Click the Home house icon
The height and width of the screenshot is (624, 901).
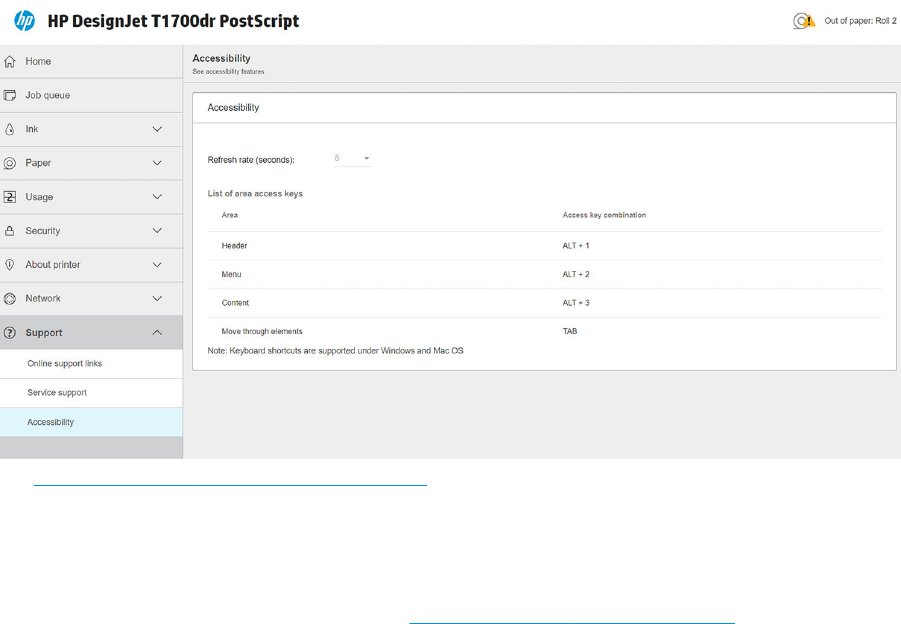[10, 61]
